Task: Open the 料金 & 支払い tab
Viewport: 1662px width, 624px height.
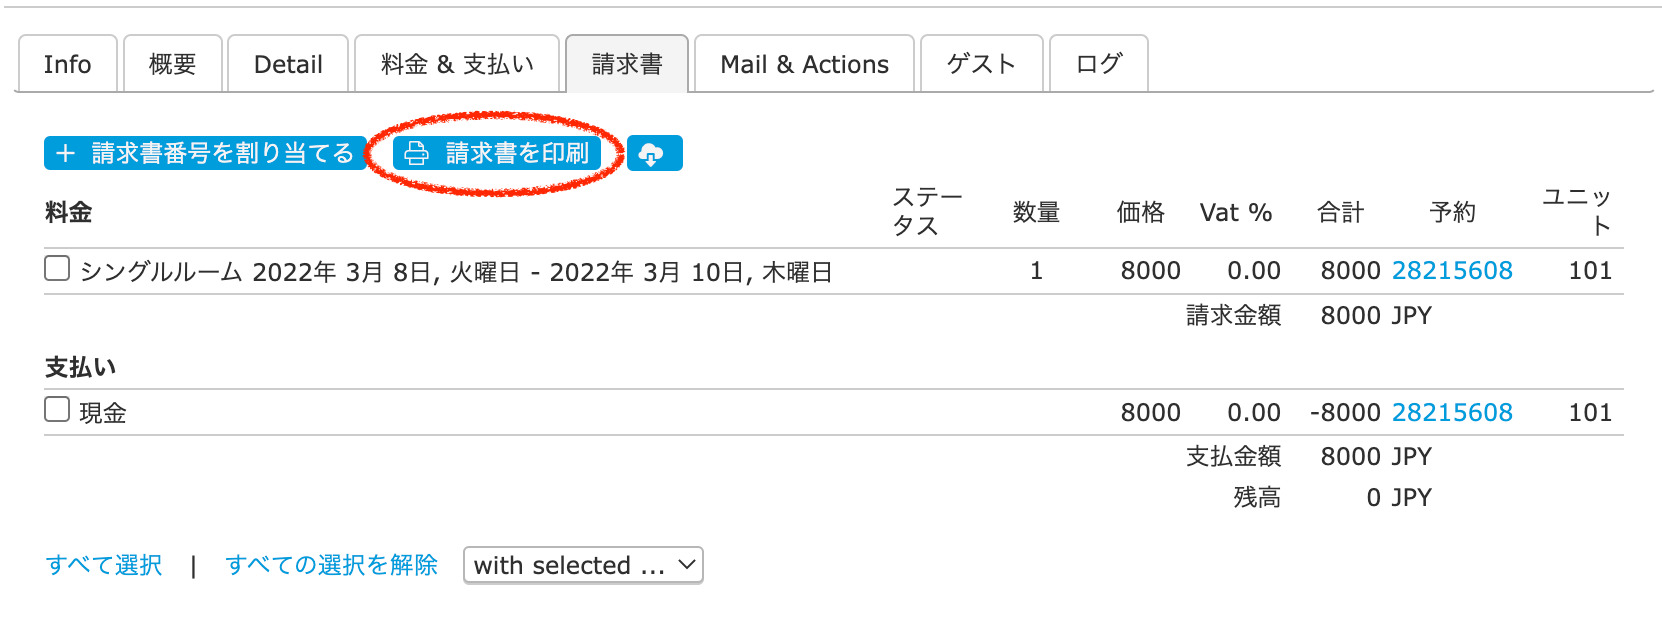Action: [x=457, y=64]
